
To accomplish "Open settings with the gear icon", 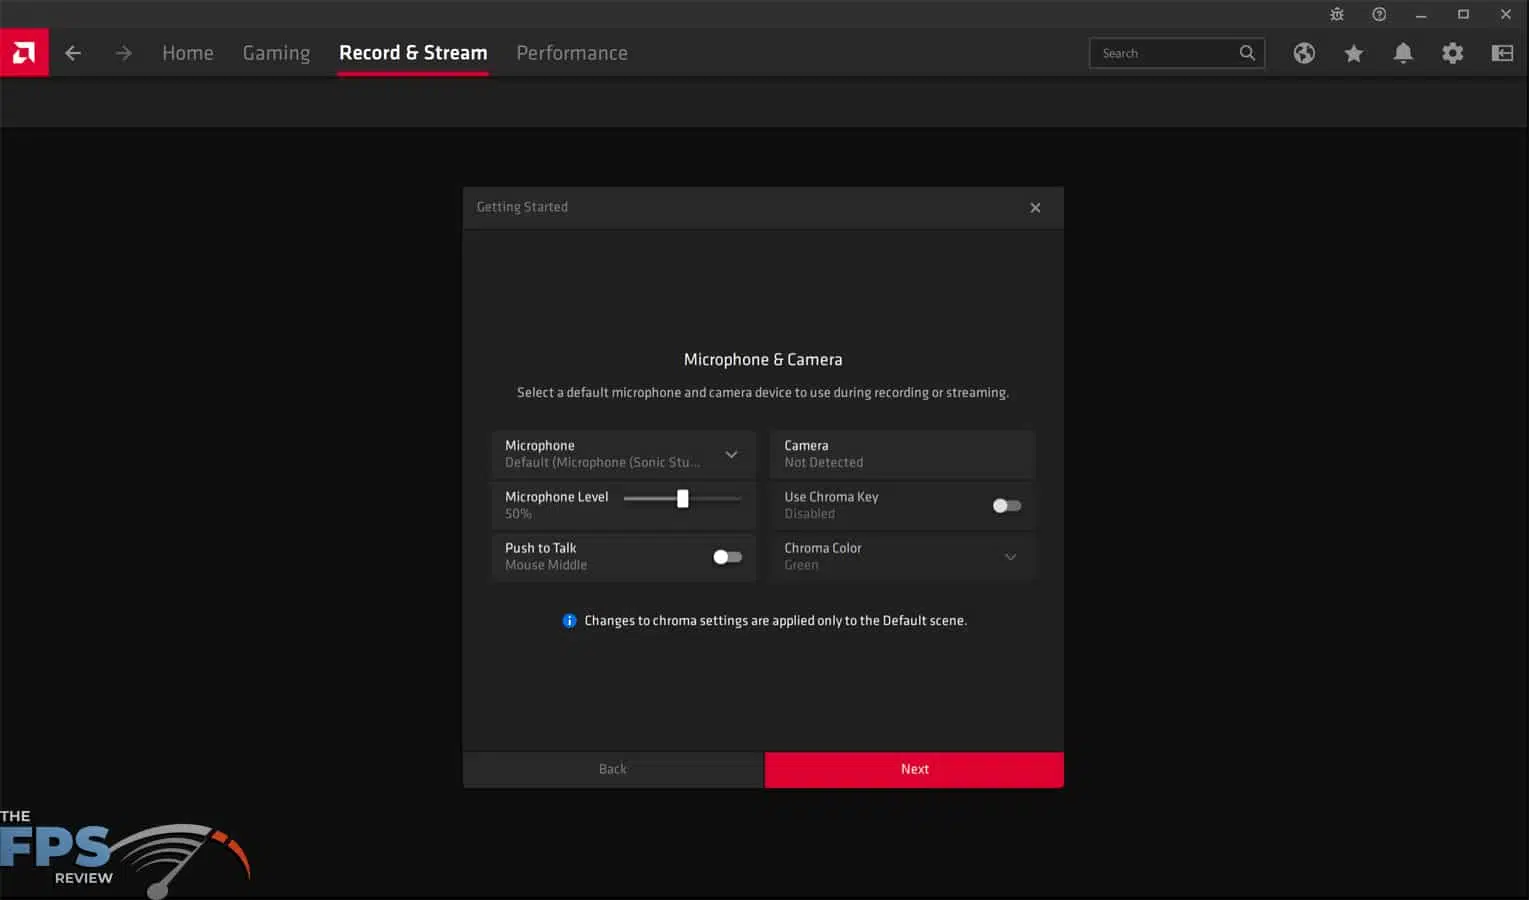I will (x=1453, y=53).
